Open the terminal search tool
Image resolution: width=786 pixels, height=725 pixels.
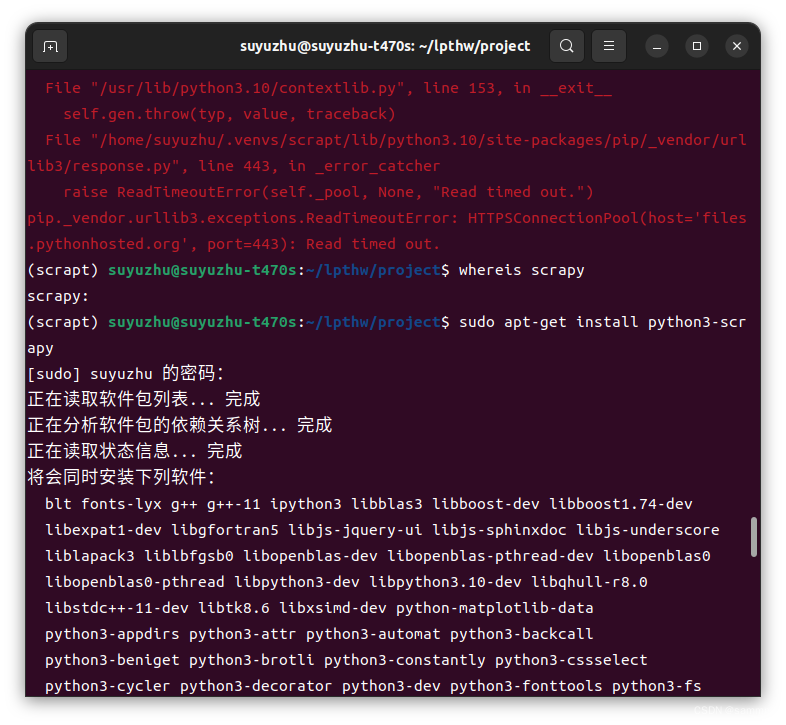pyautogui.click(x=566, y=46)
